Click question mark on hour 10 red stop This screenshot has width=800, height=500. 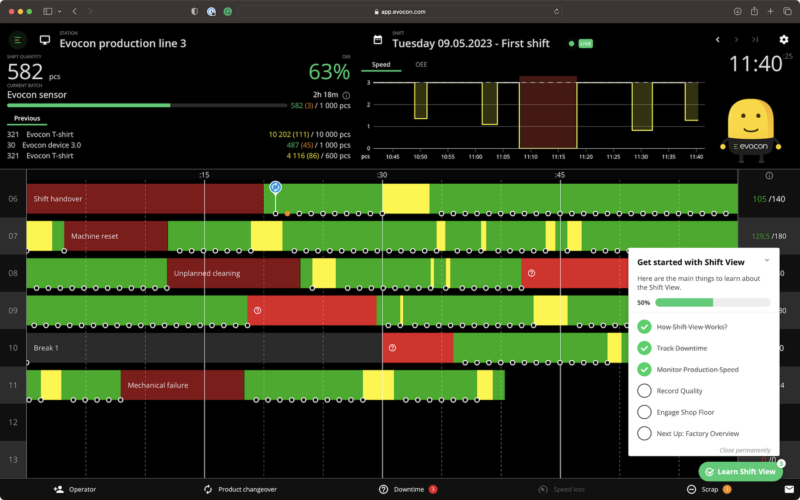(x=392, y=347)
